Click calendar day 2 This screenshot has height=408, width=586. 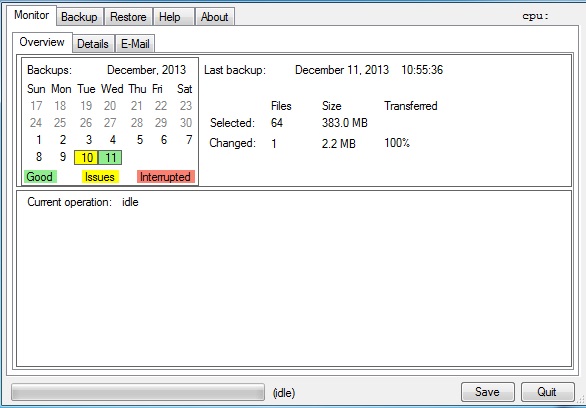[x=63, y=140]
